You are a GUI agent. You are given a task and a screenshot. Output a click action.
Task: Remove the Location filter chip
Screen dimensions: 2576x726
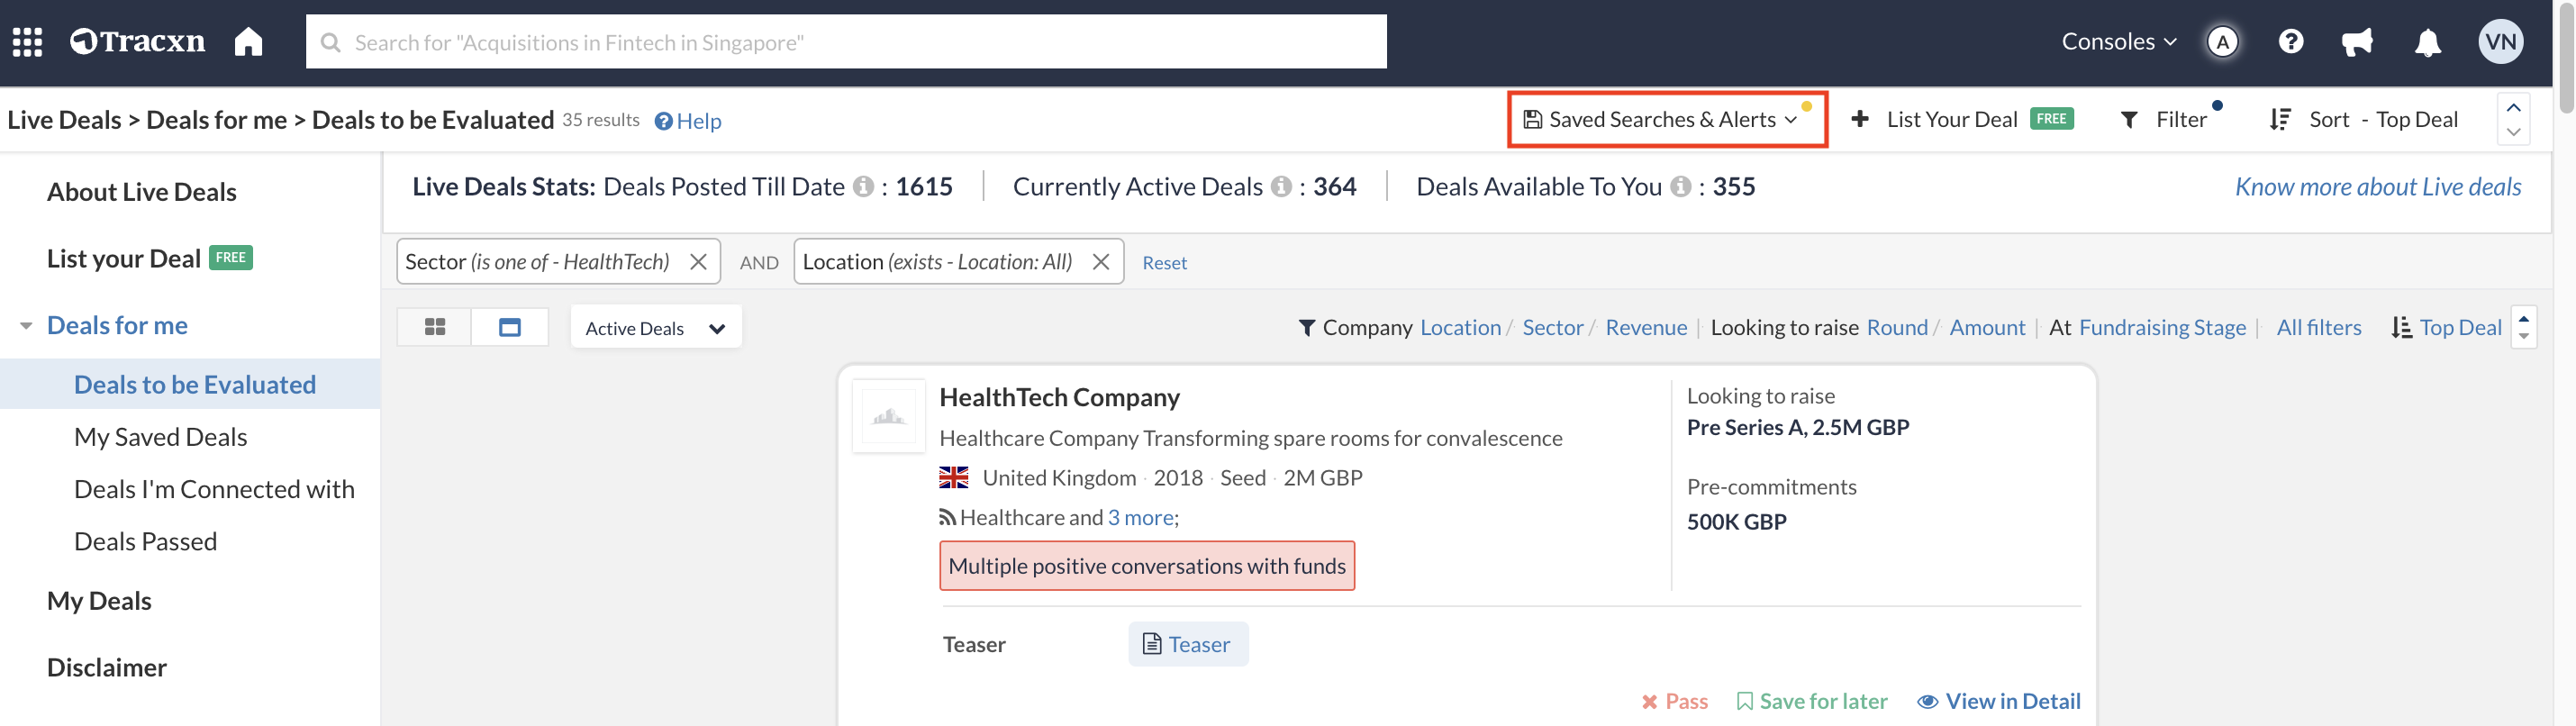pos(1101,262)
